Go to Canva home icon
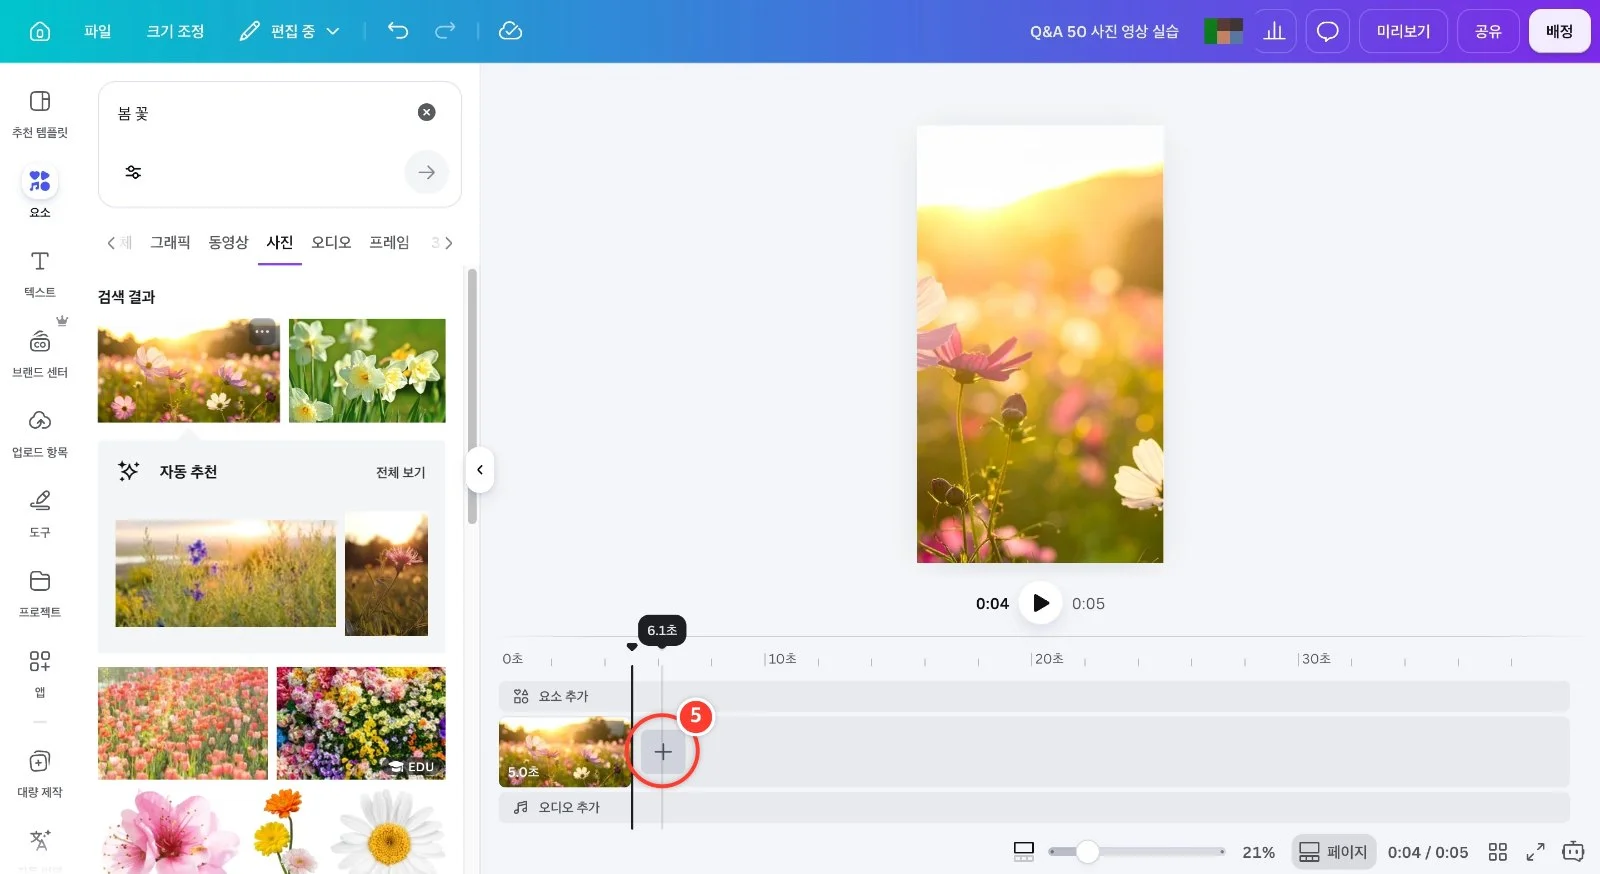This screenshot has width=1600, height=874. pyautogui.click(x=40, y=31)
